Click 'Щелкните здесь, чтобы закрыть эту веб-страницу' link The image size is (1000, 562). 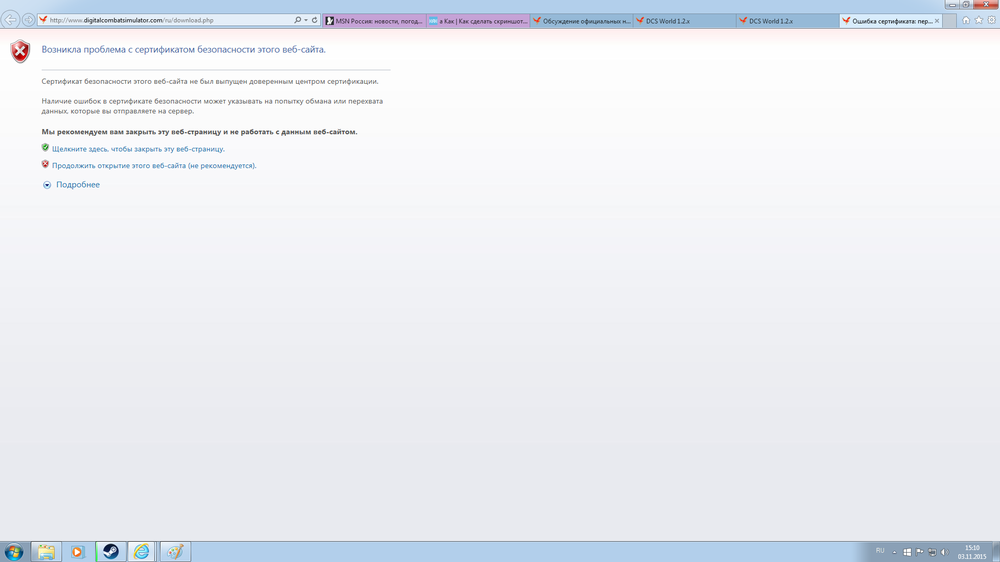click(138, 149)
